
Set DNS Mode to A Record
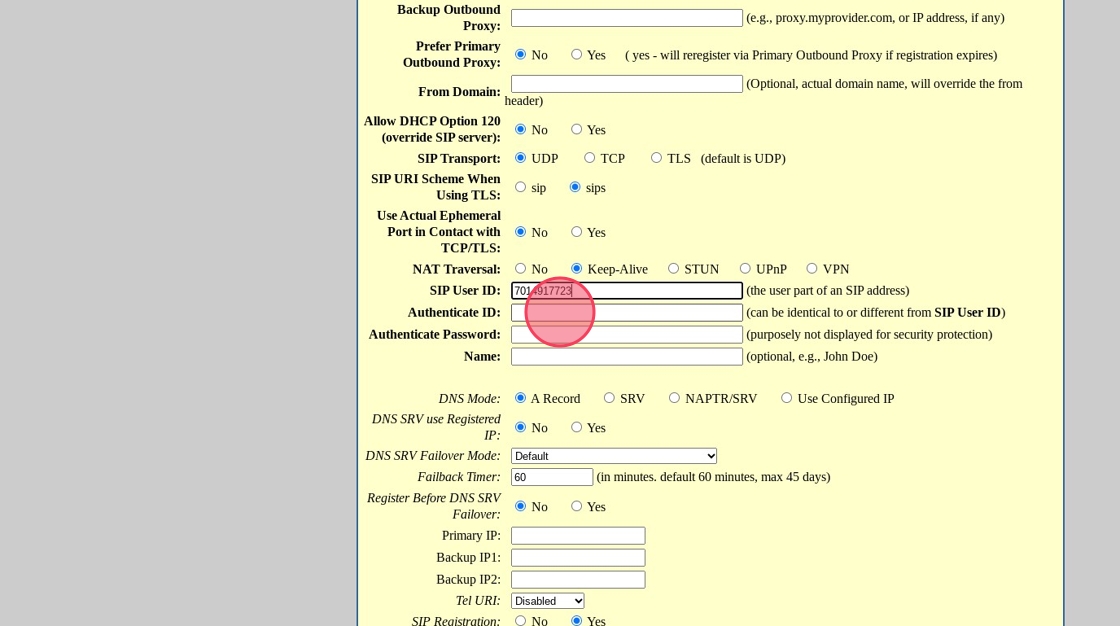520,397
